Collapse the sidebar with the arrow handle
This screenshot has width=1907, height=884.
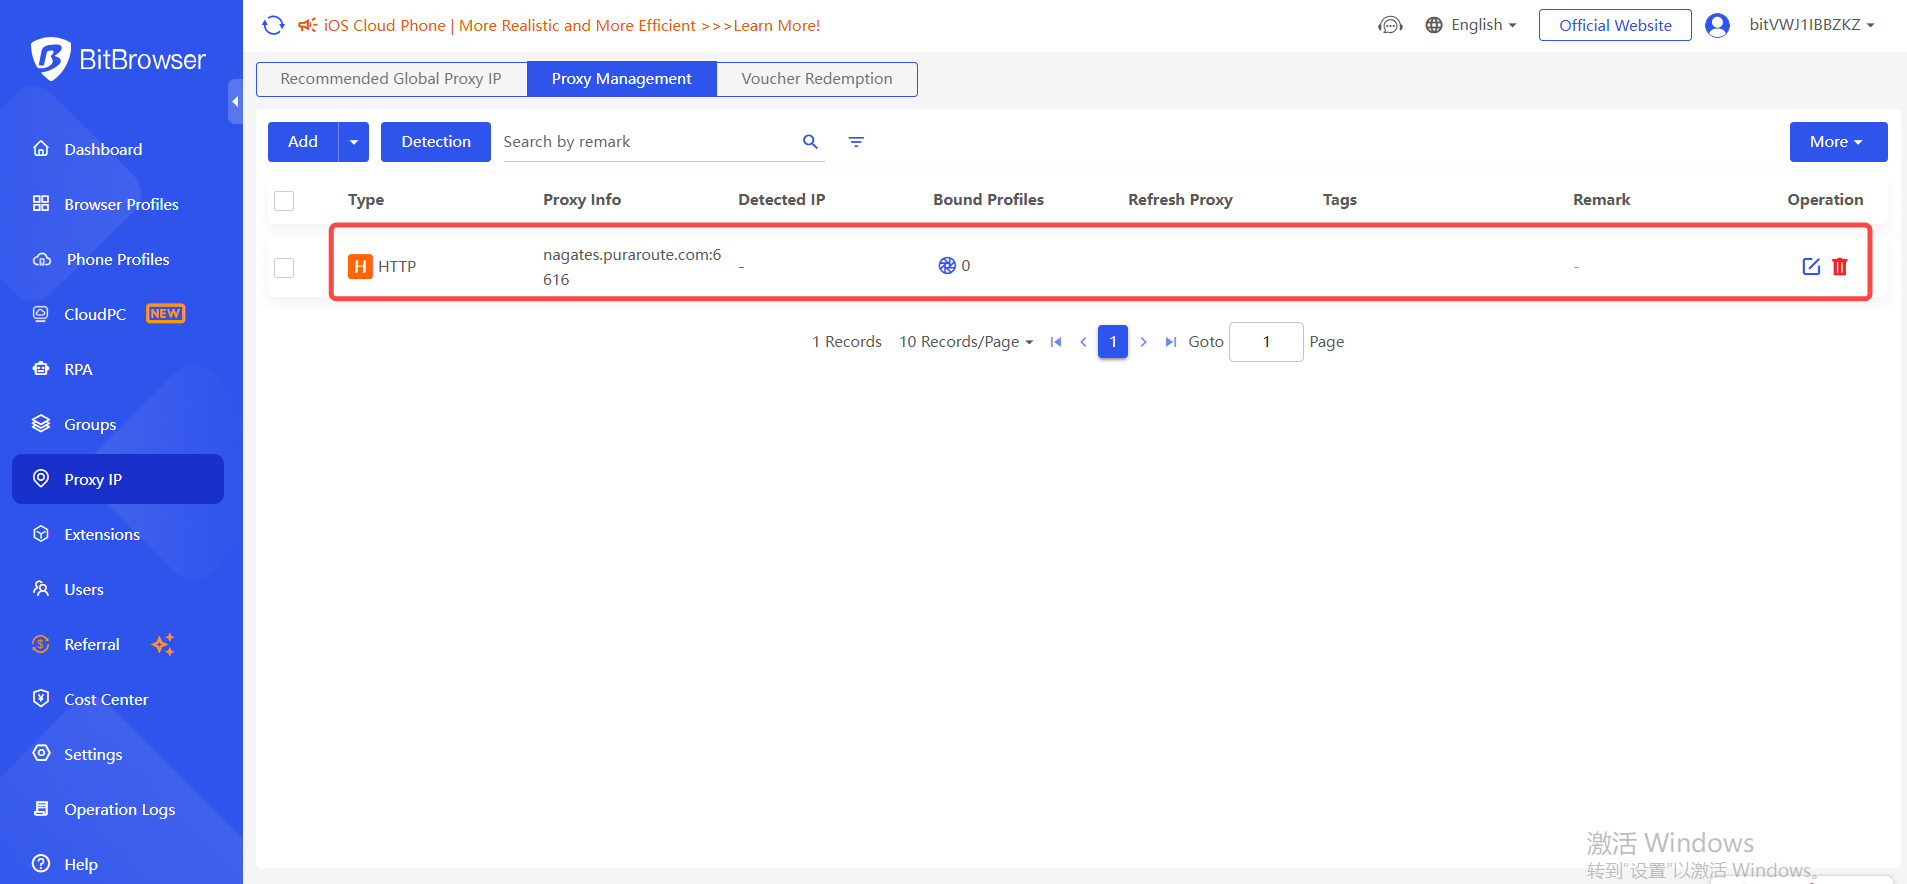pyautogui.click(x=236, y=101)
